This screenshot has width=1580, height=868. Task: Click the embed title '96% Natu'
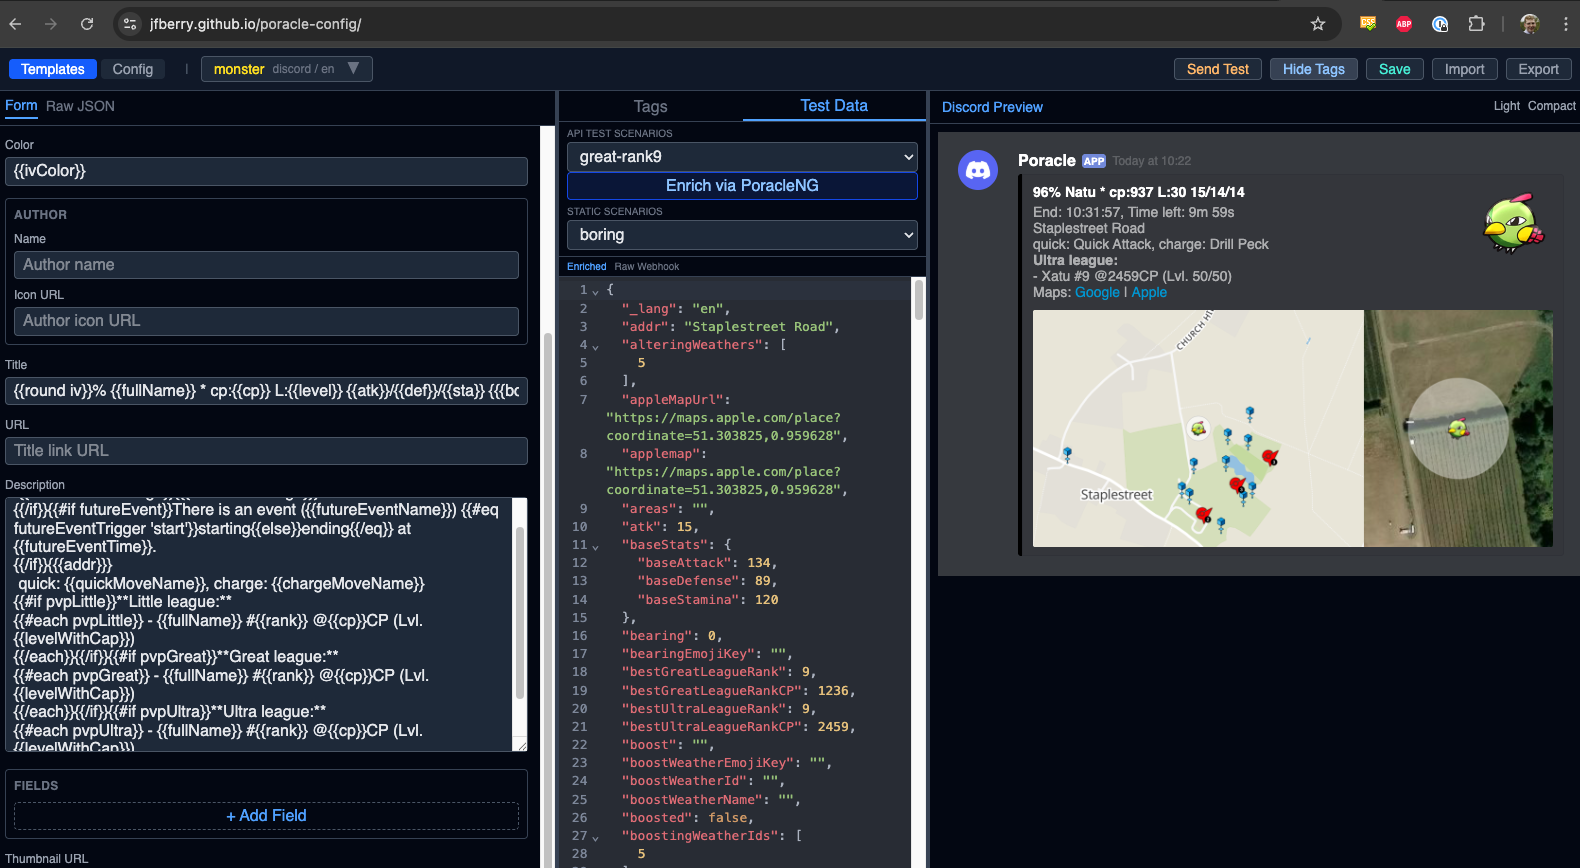[1139, 192]
